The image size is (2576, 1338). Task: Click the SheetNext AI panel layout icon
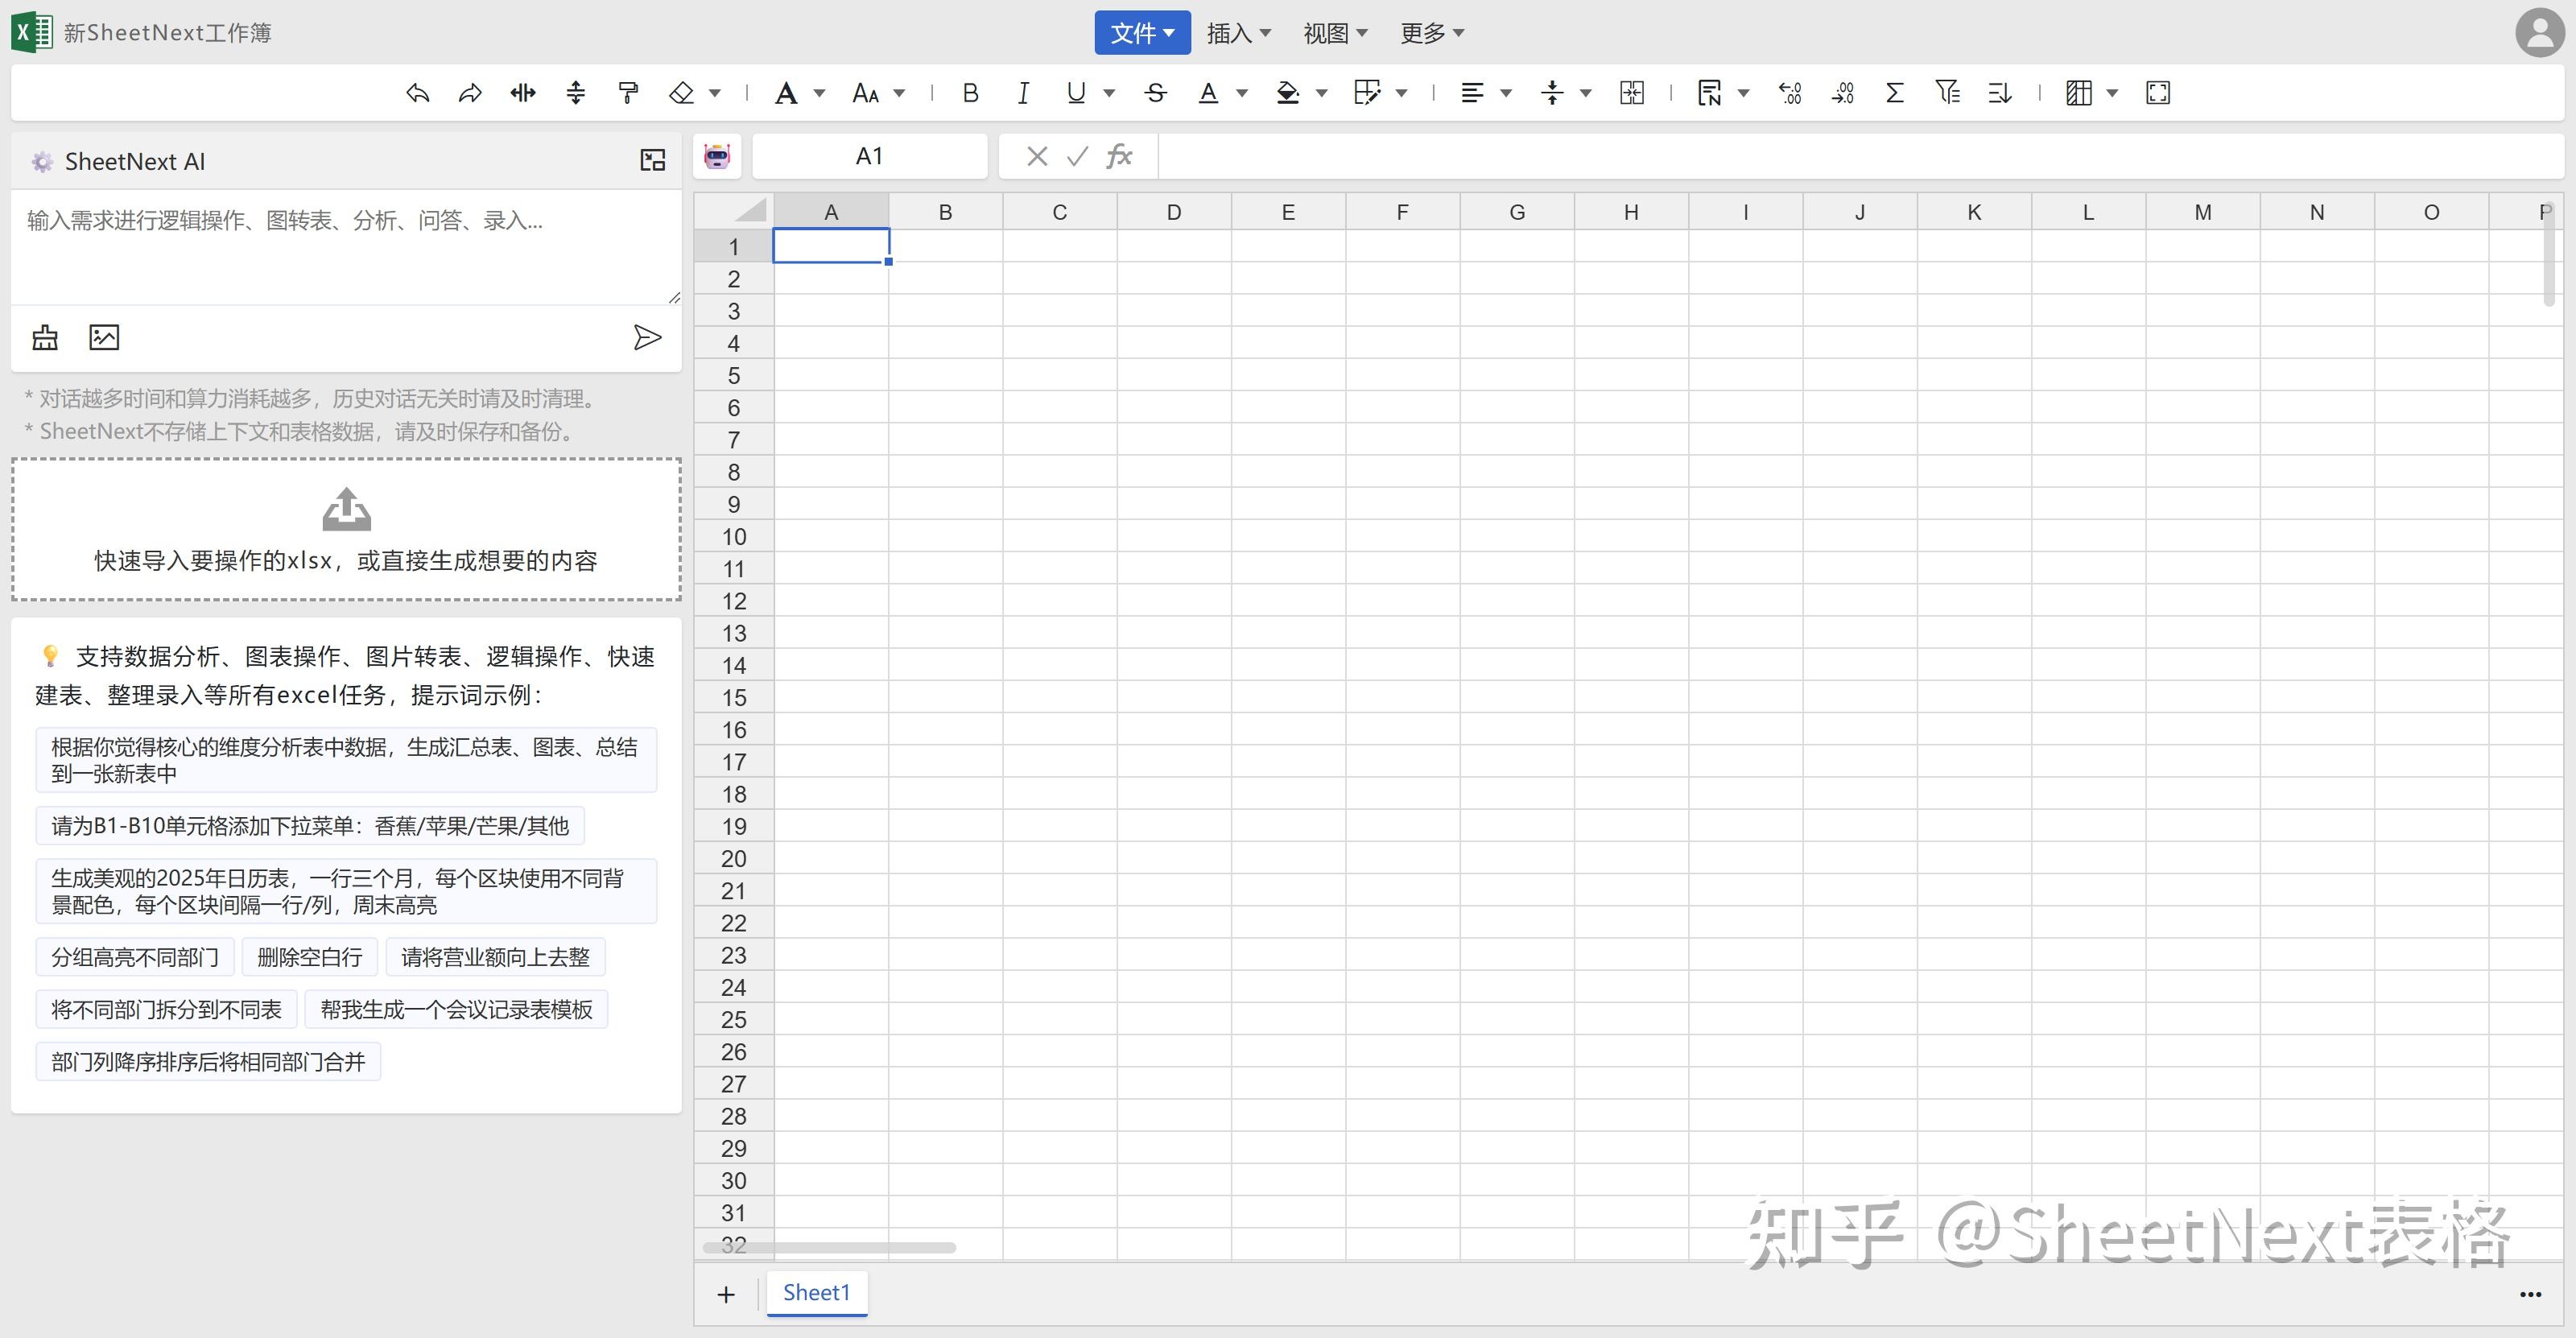tap(652, 160)
